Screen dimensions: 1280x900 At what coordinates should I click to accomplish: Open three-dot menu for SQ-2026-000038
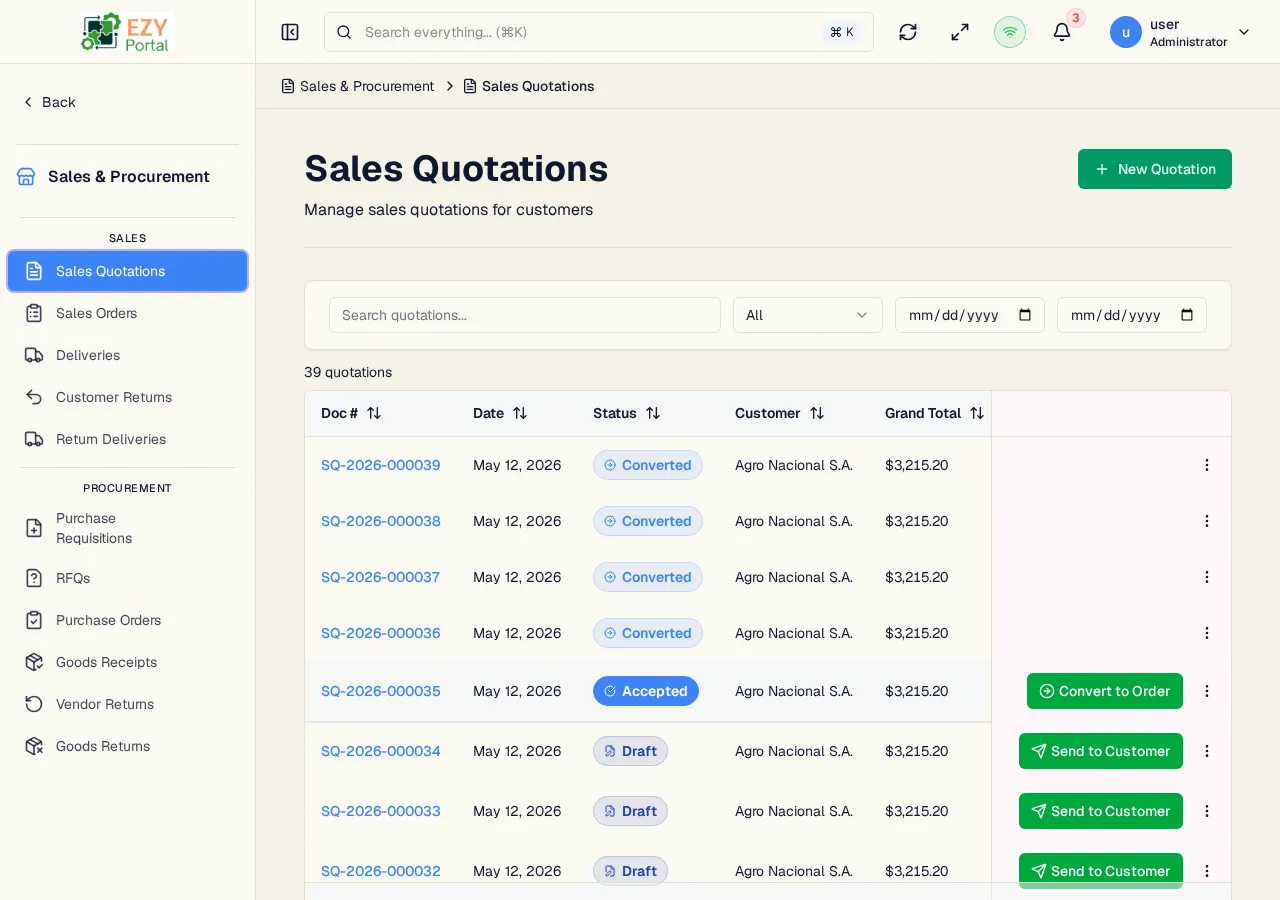[1207, 521]
